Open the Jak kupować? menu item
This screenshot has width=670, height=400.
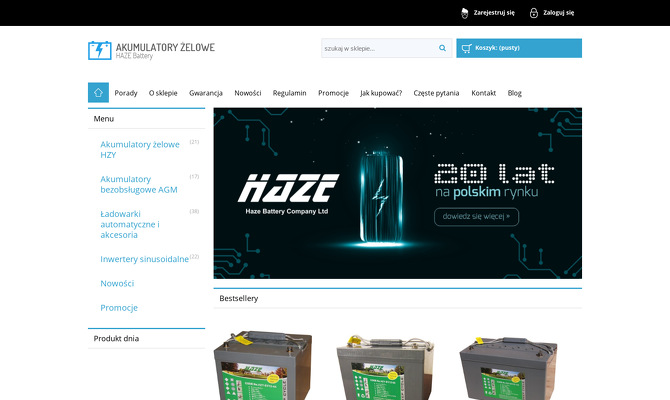(381, 93)
